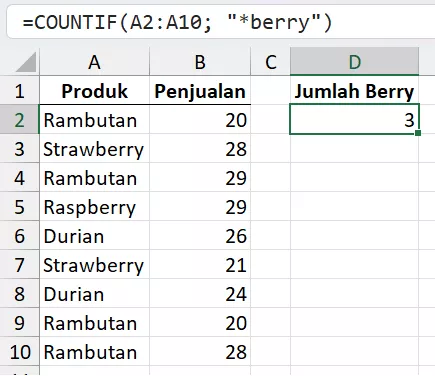
Task: Select the Strawberry cell in row 7
Action: pos(94,265)
